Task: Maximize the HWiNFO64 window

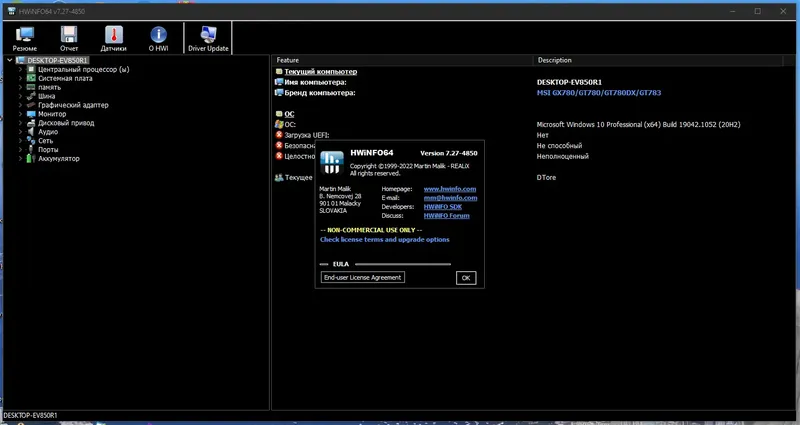Action: (758, 11)
